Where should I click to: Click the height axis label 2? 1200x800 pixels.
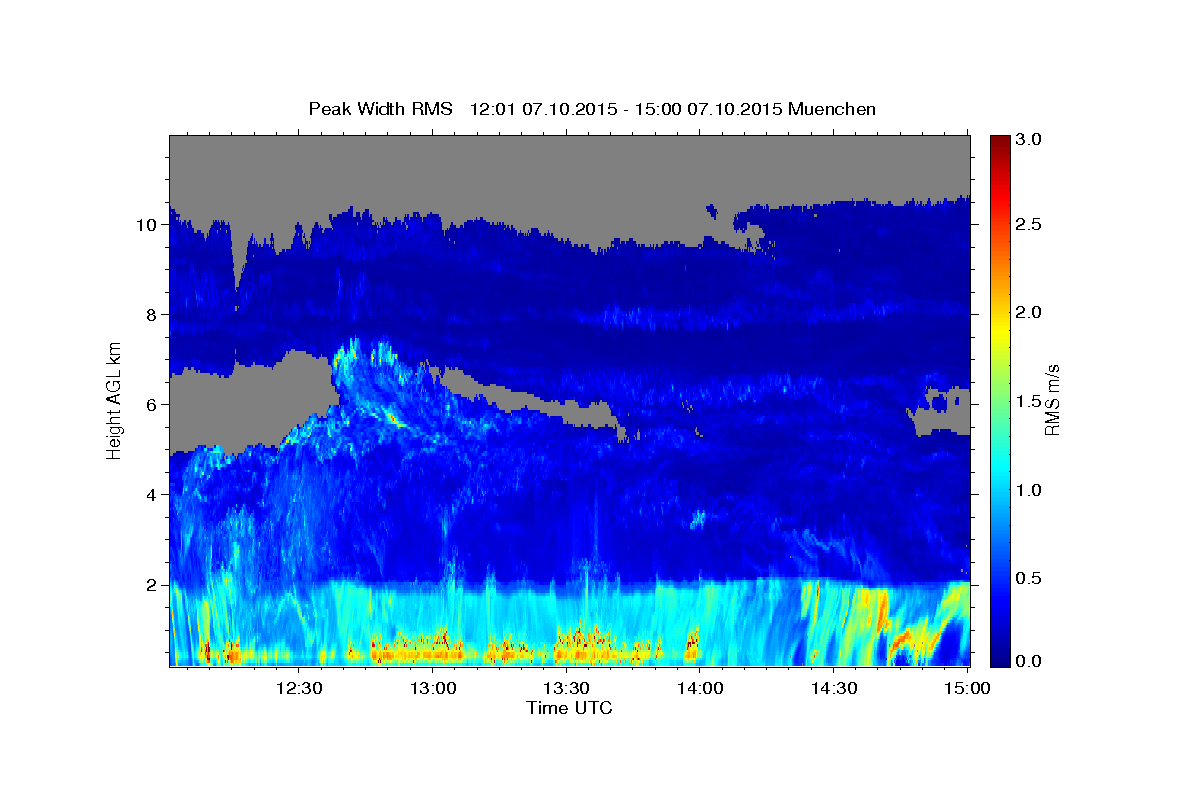(153, 585)
